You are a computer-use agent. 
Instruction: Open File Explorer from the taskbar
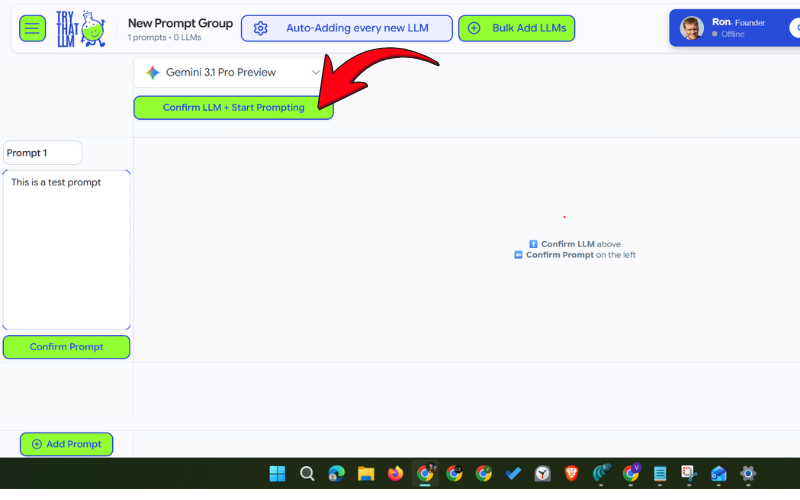pos(366,474)
